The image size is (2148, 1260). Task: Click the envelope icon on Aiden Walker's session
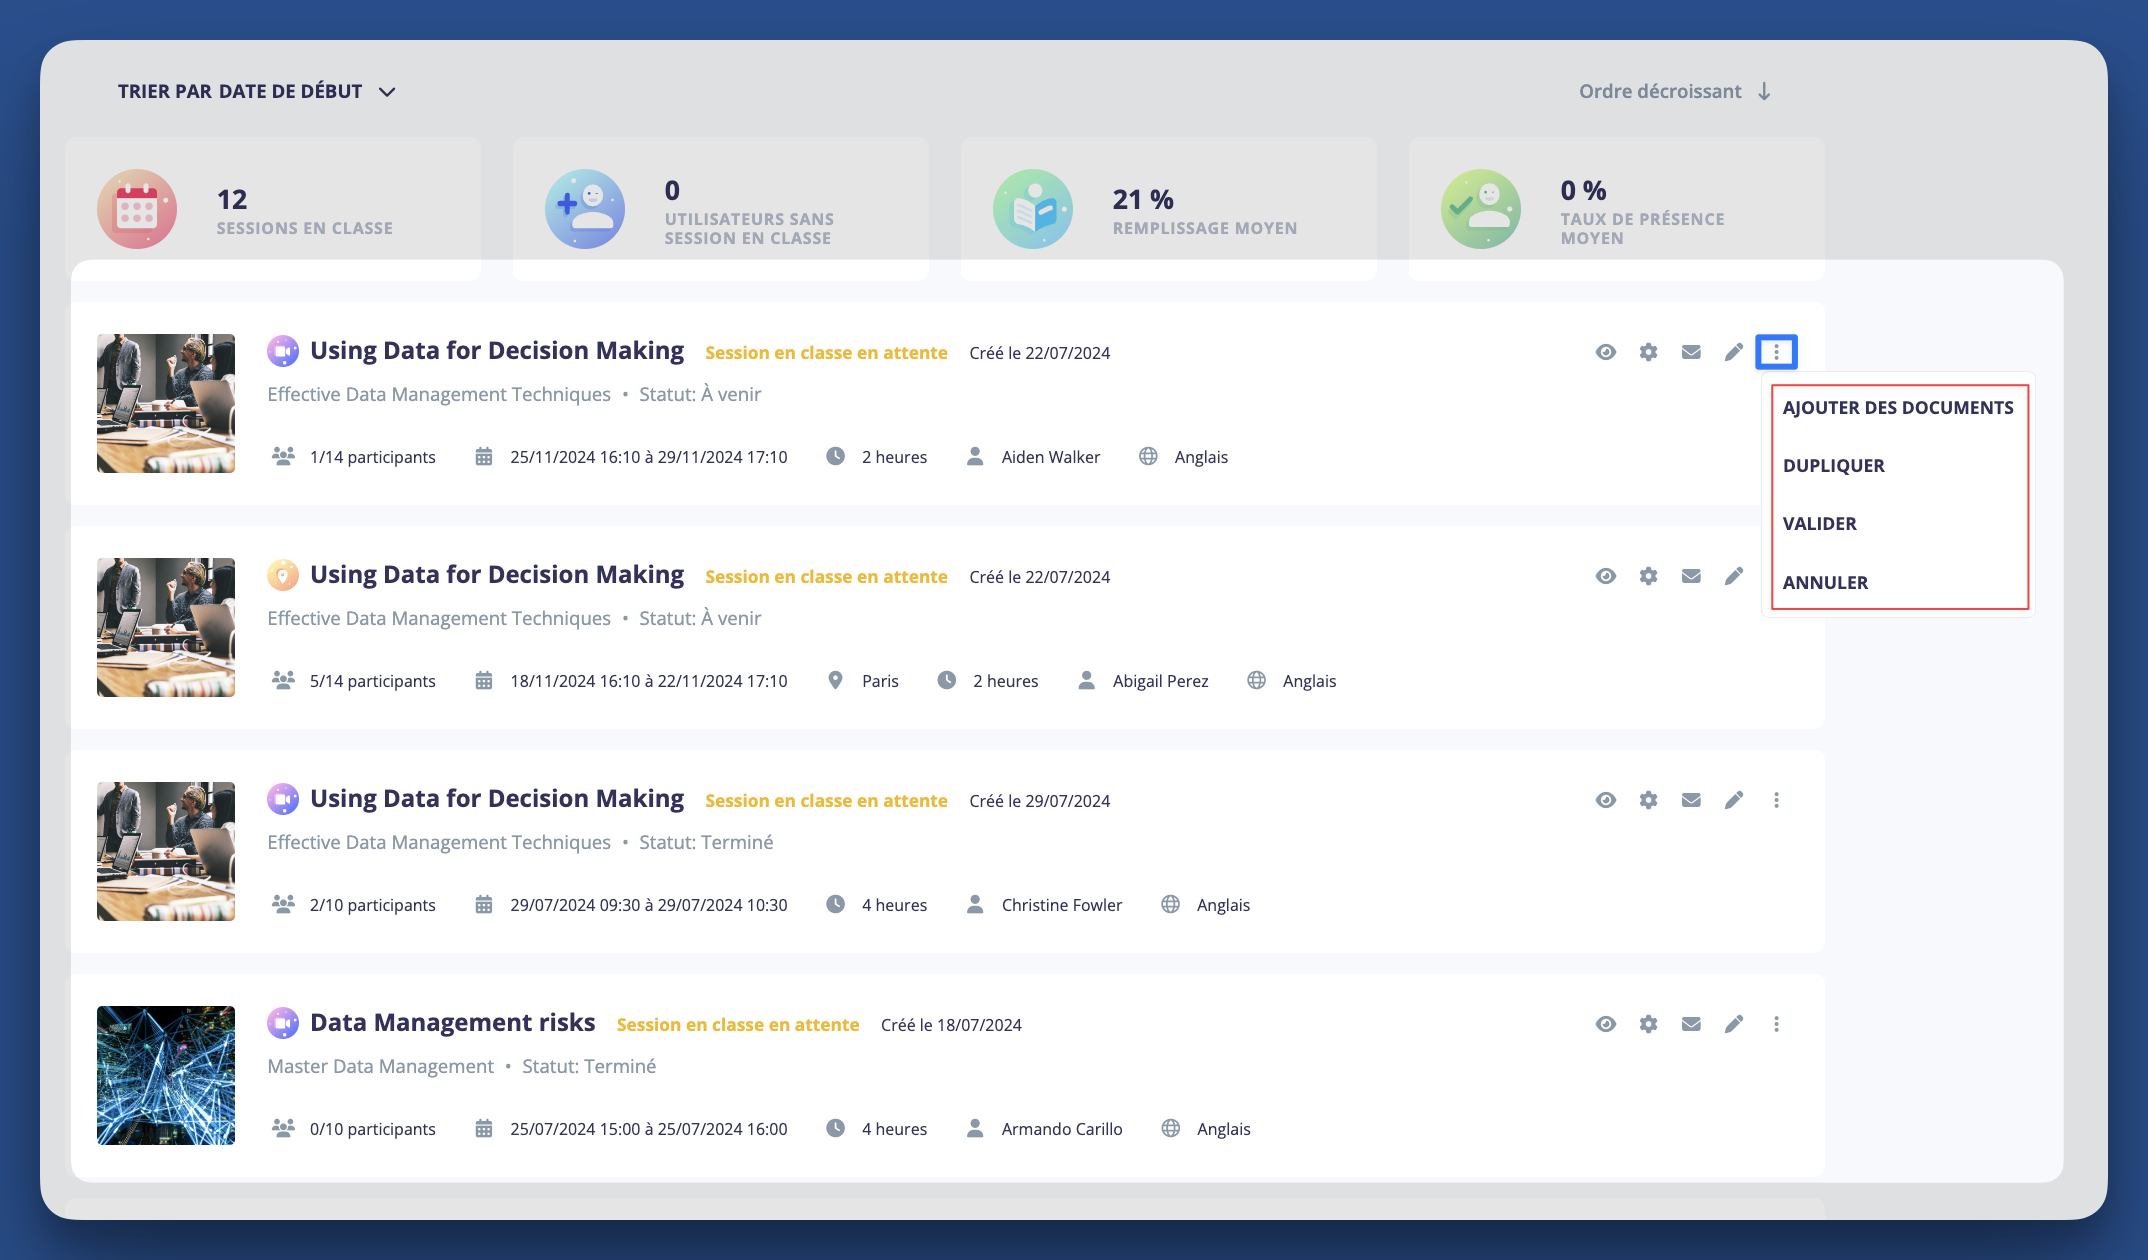pyautogui.click(x=1691, y=352)
